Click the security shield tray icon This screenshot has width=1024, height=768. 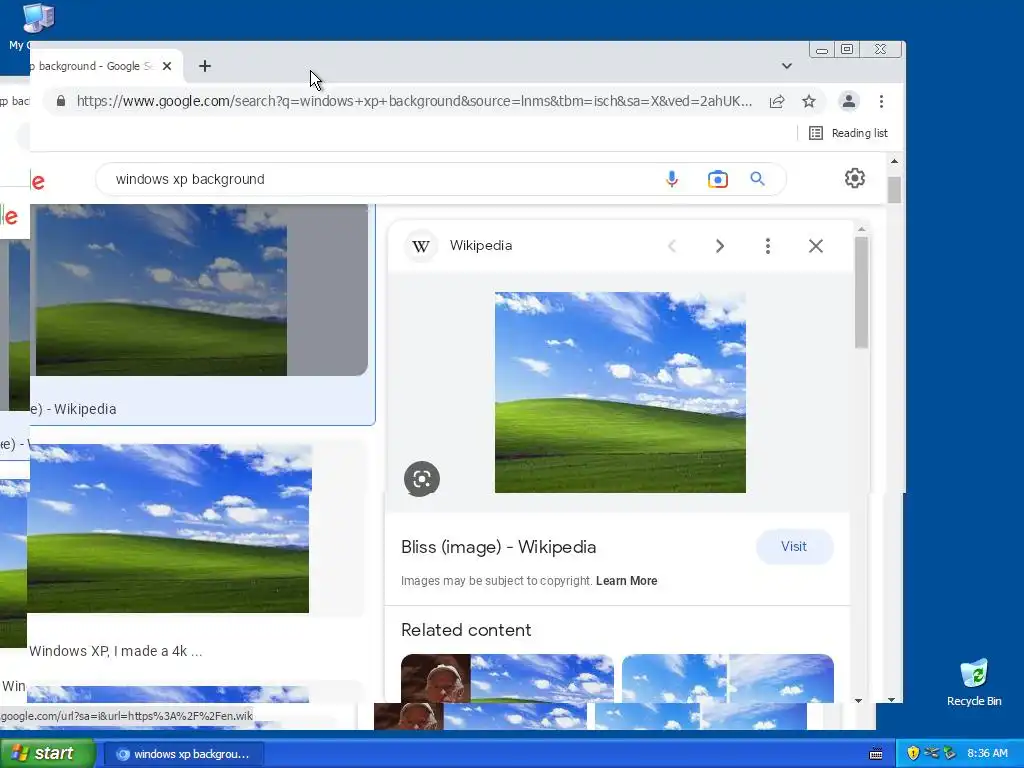pyautogui.click(x=913, y=753)
